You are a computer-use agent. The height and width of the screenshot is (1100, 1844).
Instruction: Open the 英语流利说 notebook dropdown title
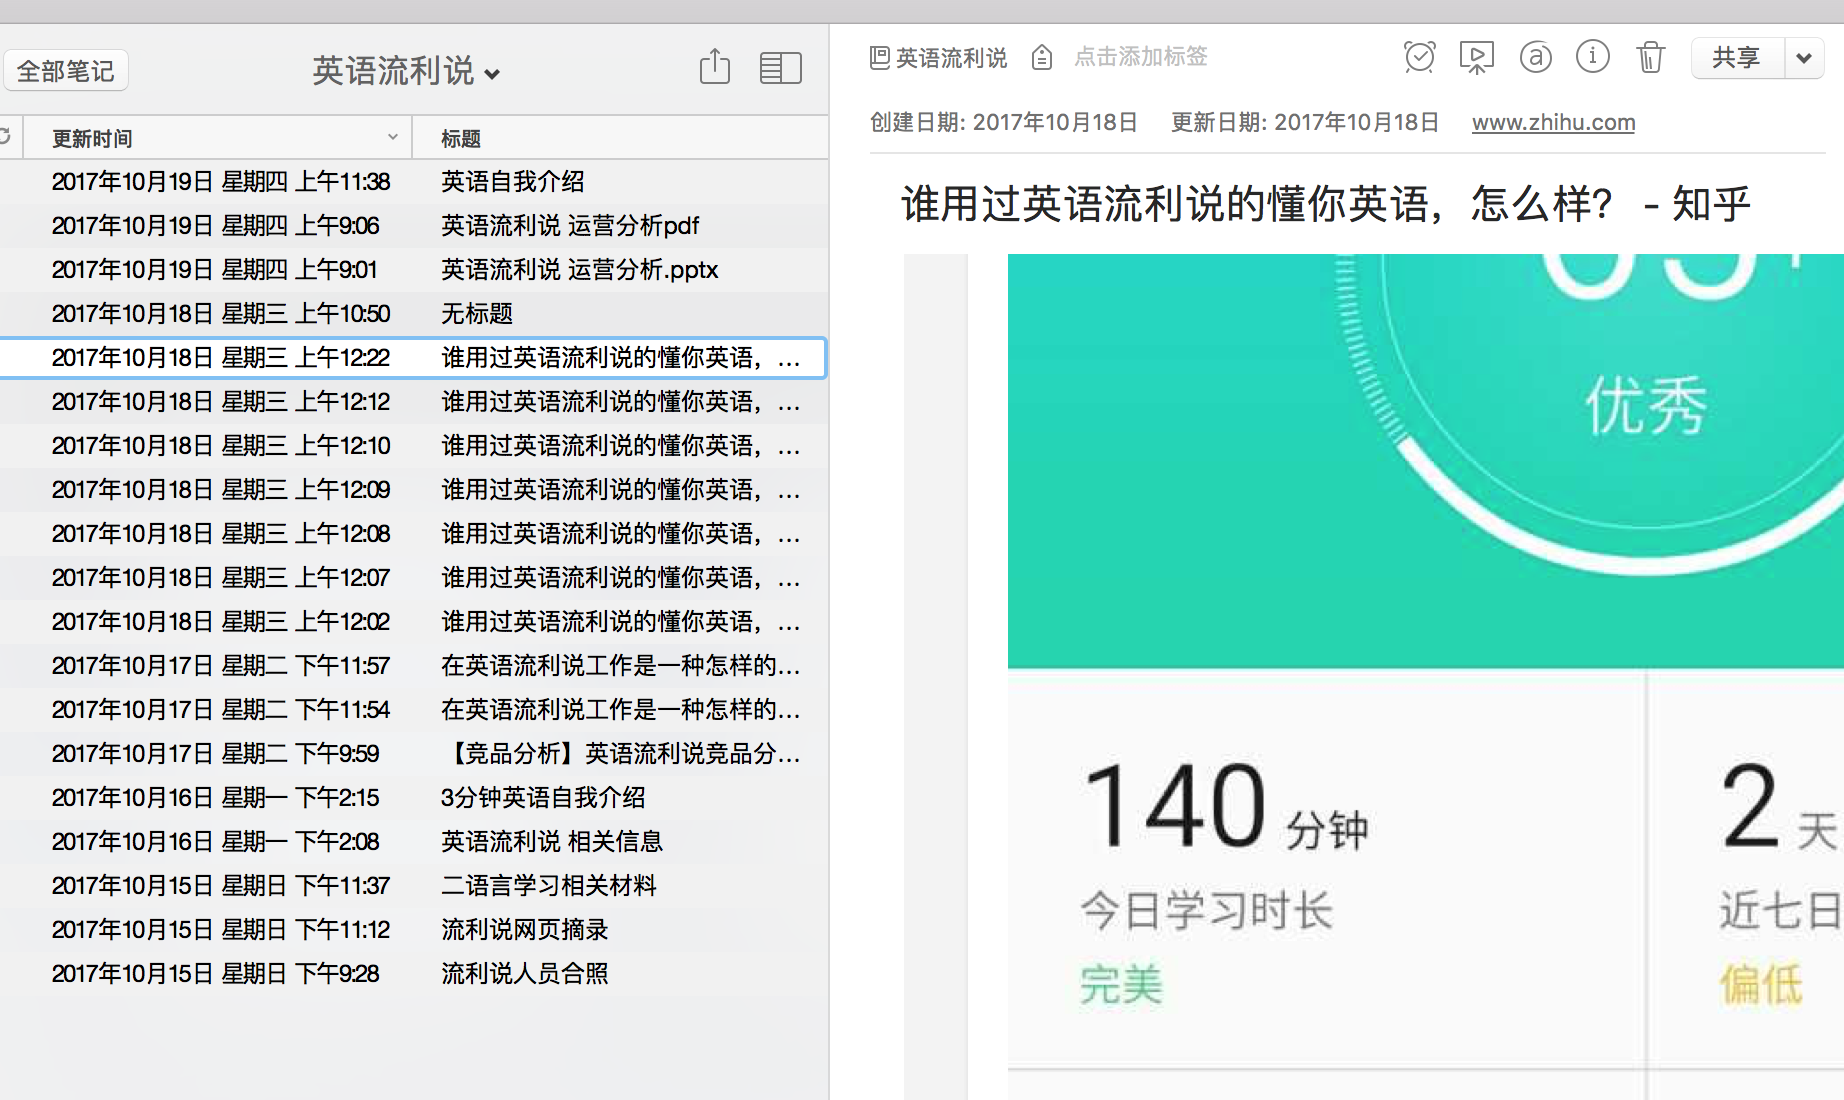click(406, 71)
